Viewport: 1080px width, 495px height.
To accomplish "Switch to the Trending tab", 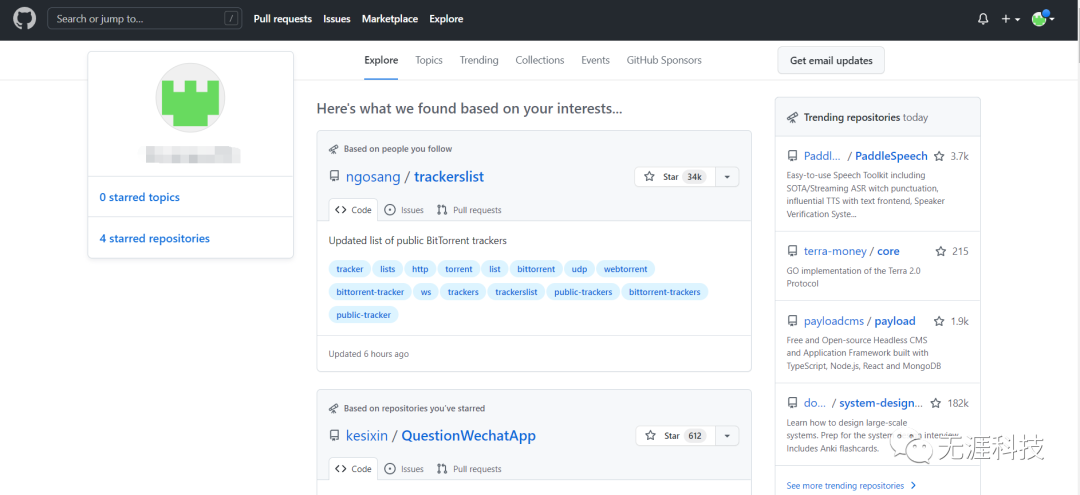I will [x=479, y=61].
